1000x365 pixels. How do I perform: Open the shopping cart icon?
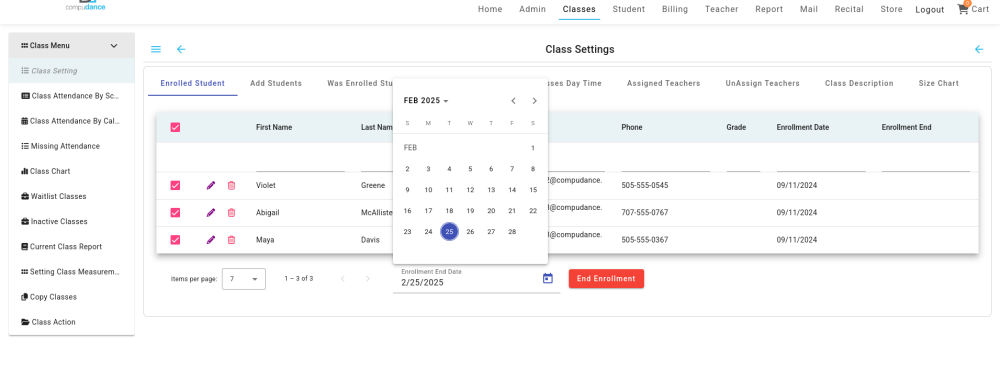(x=962, y=9)
